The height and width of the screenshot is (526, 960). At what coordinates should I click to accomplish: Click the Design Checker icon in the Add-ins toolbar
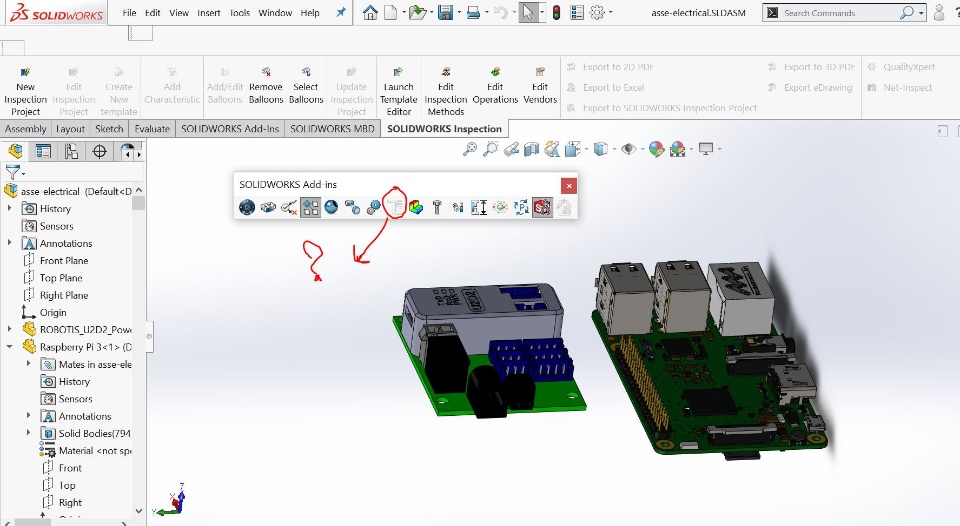coord(289,208)
